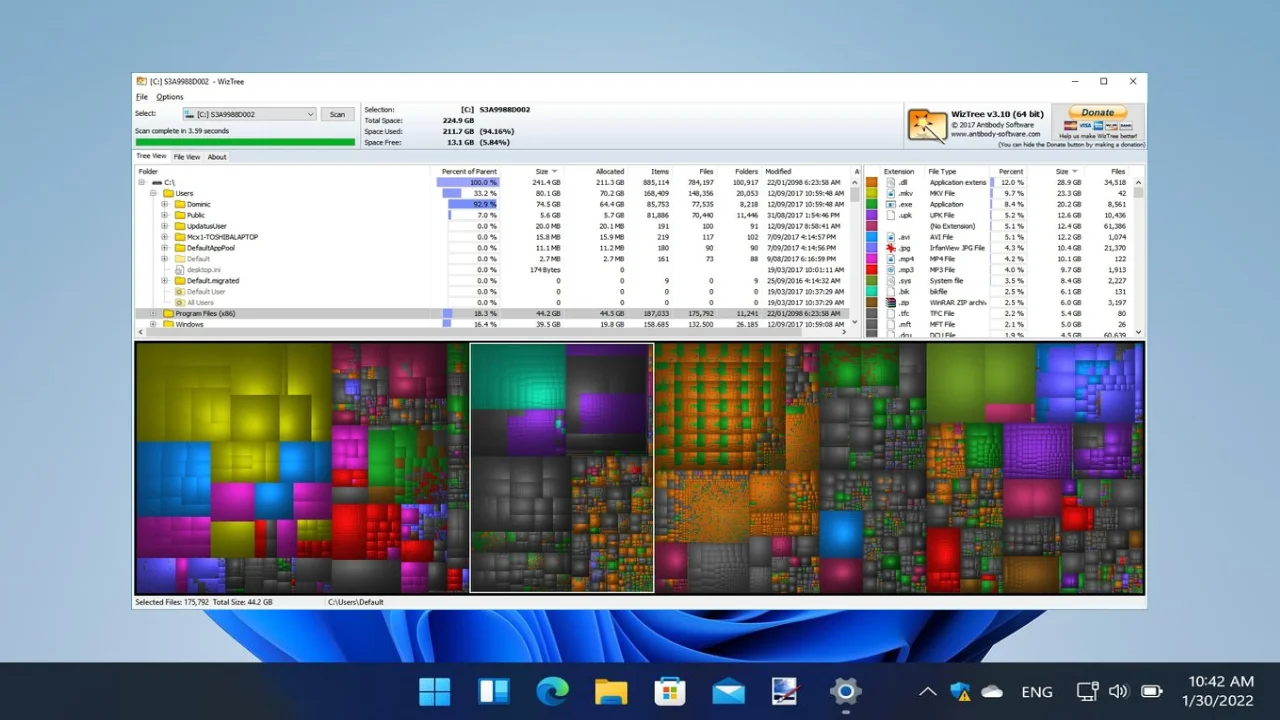
Task: Click the Program Files (x86) folder icon
Action: click(x=169, y=314)
